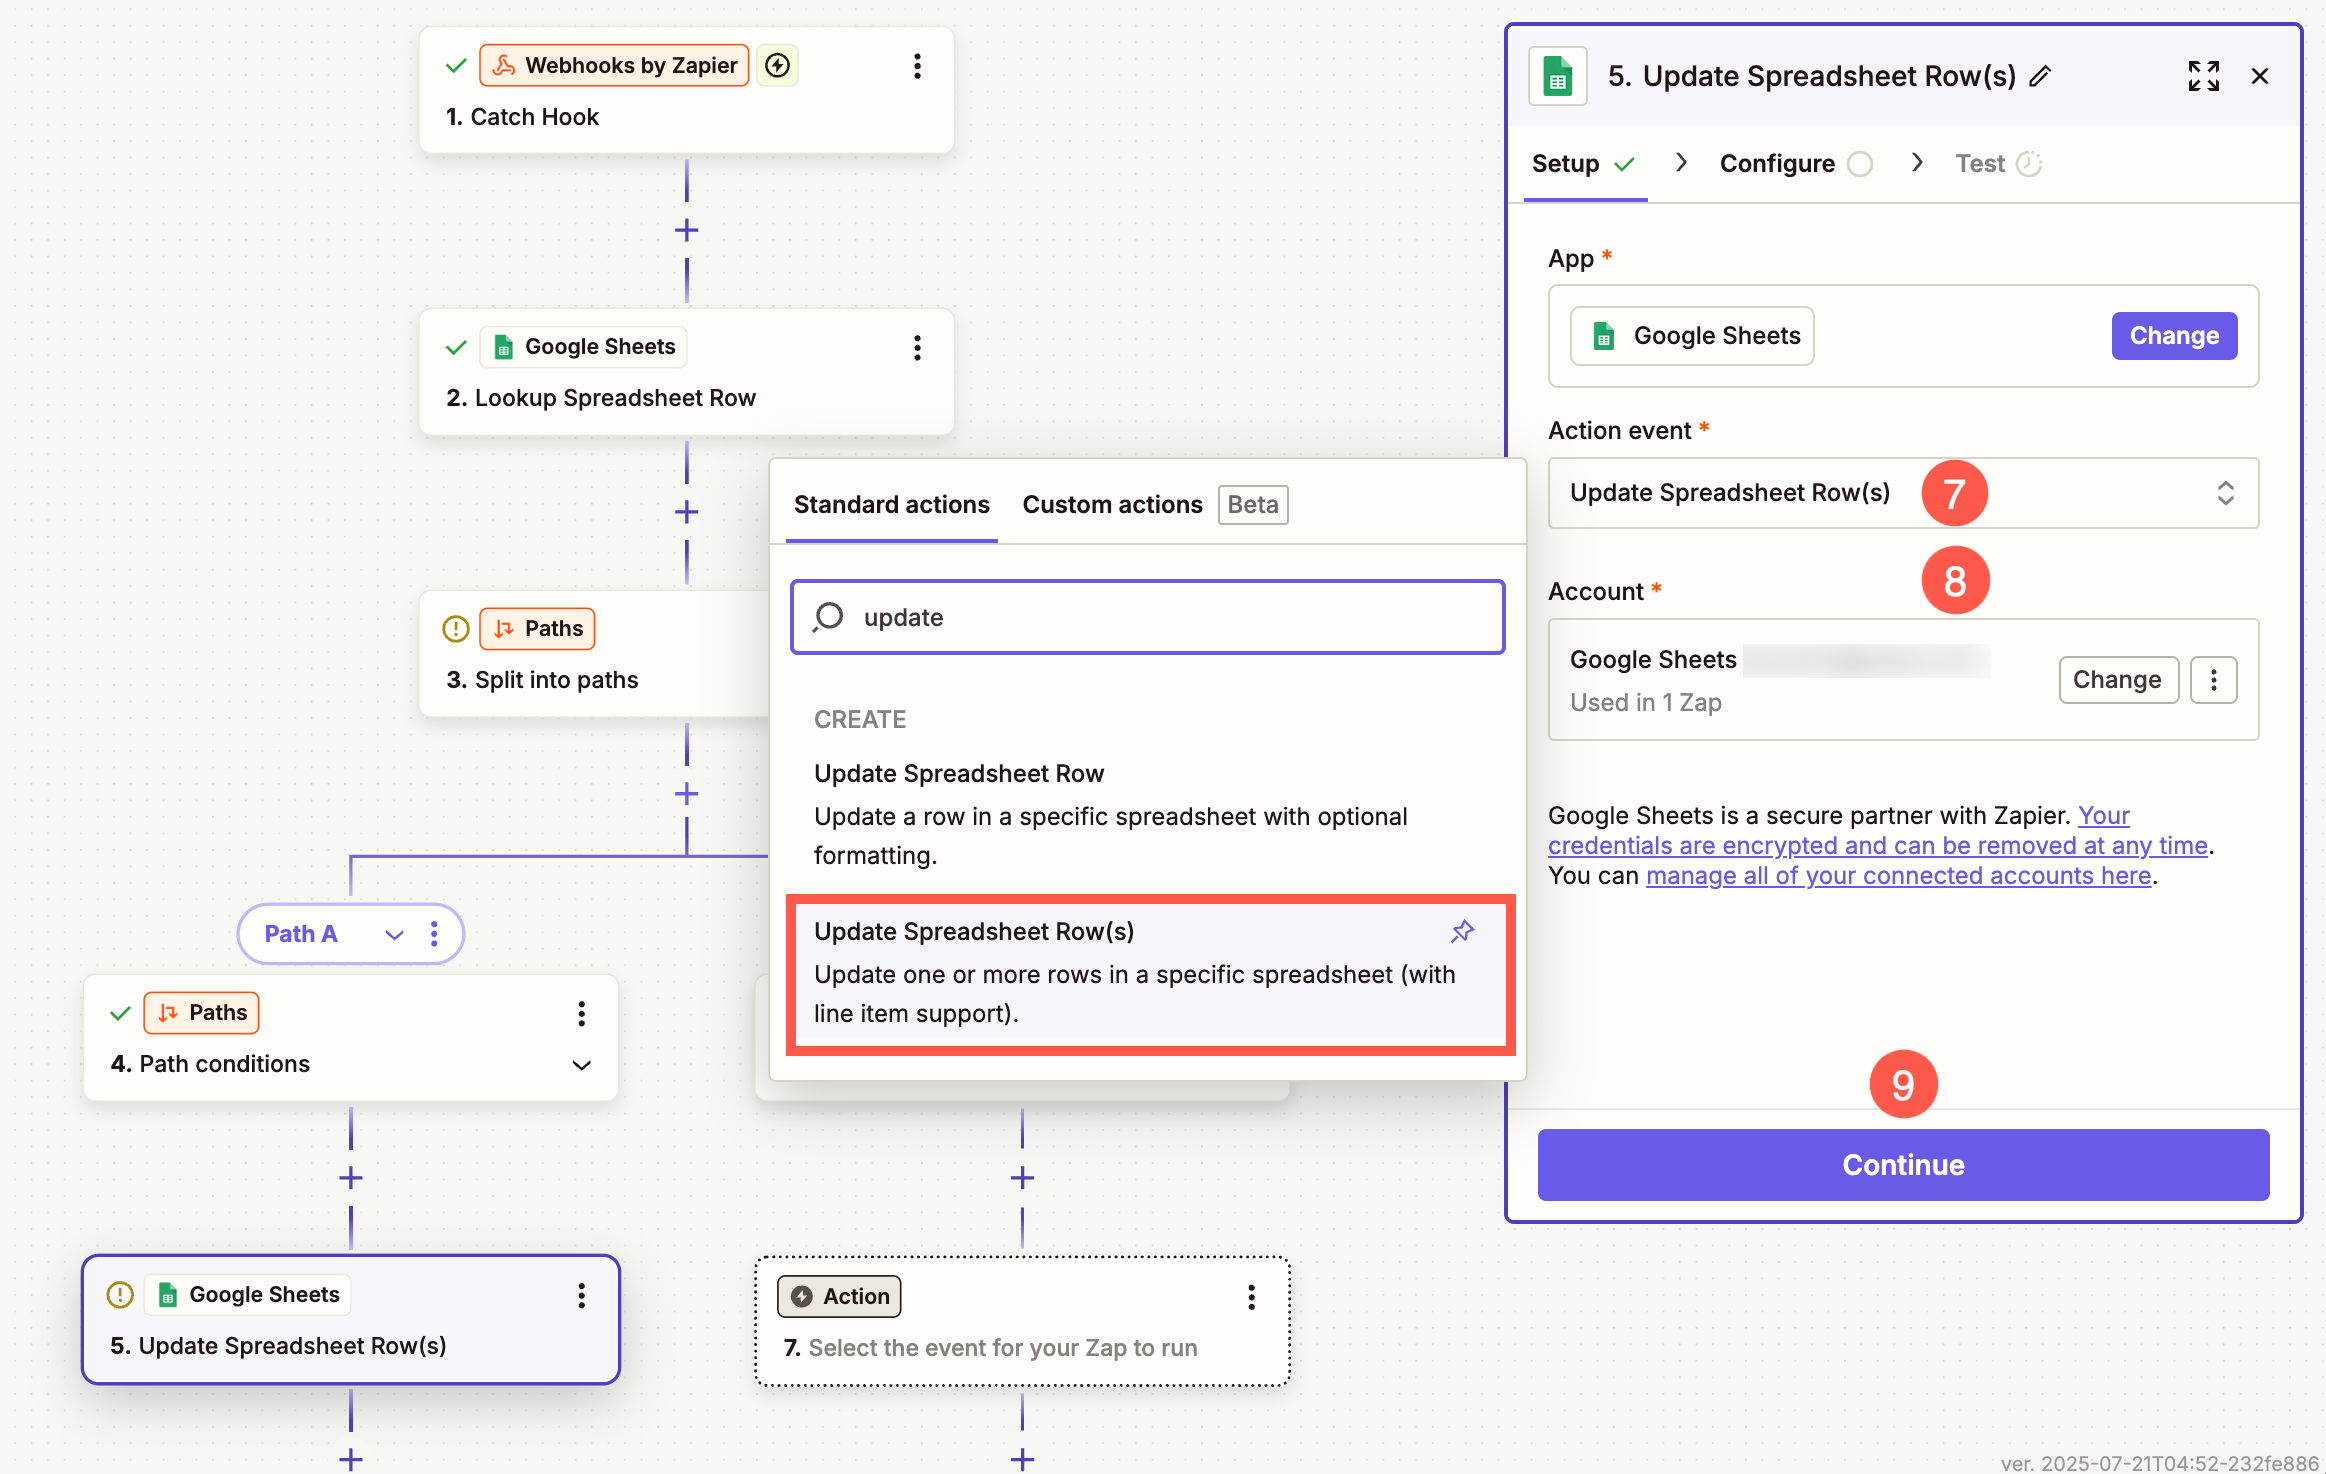The width and height of the screenshot is (2326, 1474).
Task: Close the step editor panel
Action: pyautogui.click(x=2260, y=76)
